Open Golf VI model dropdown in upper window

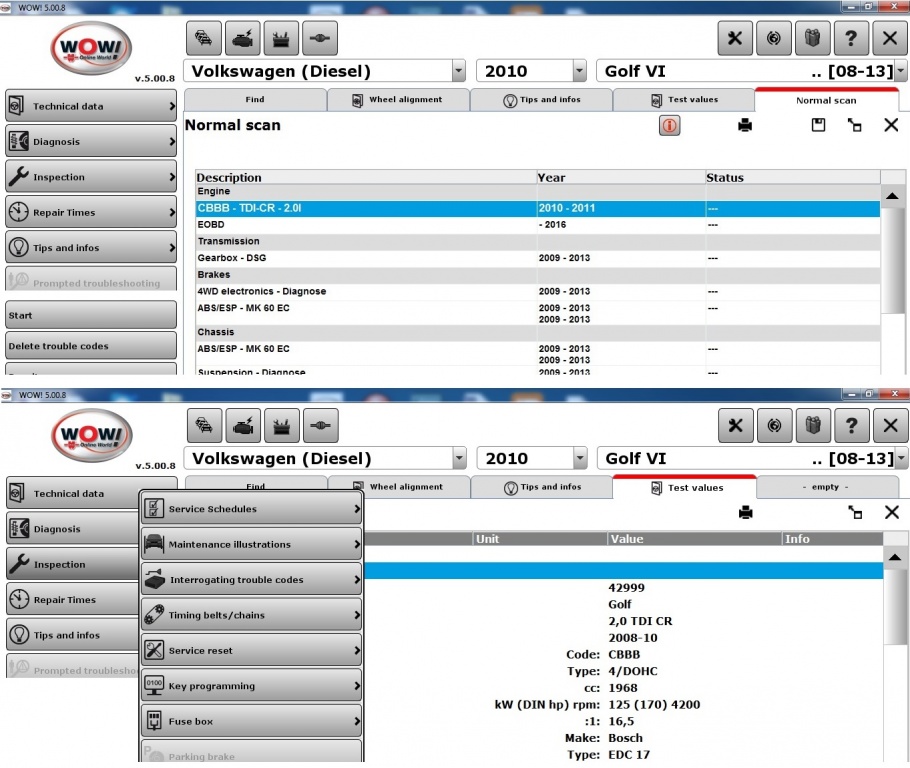[900, 71]
